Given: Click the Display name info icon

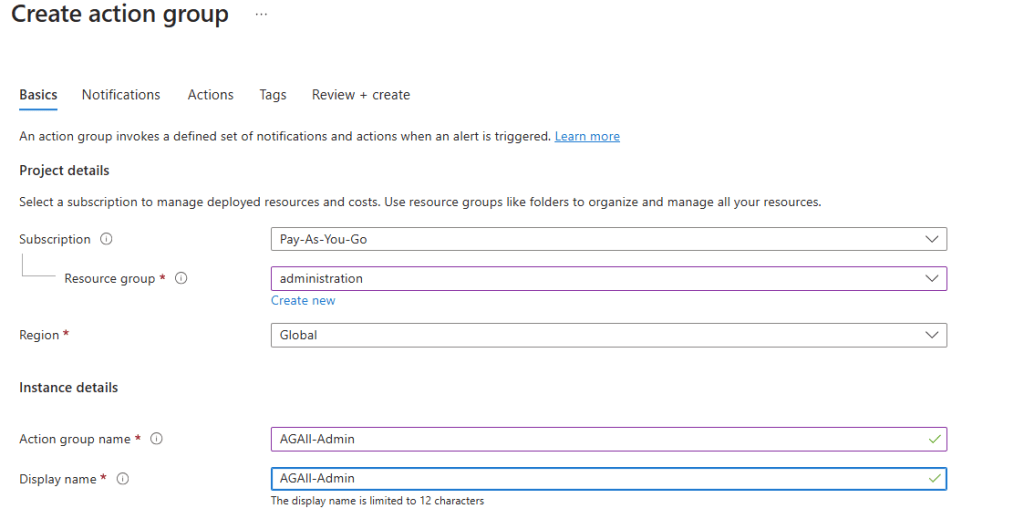Looking at the screenshot, I should pyautogui.click(x=122, y=479).
